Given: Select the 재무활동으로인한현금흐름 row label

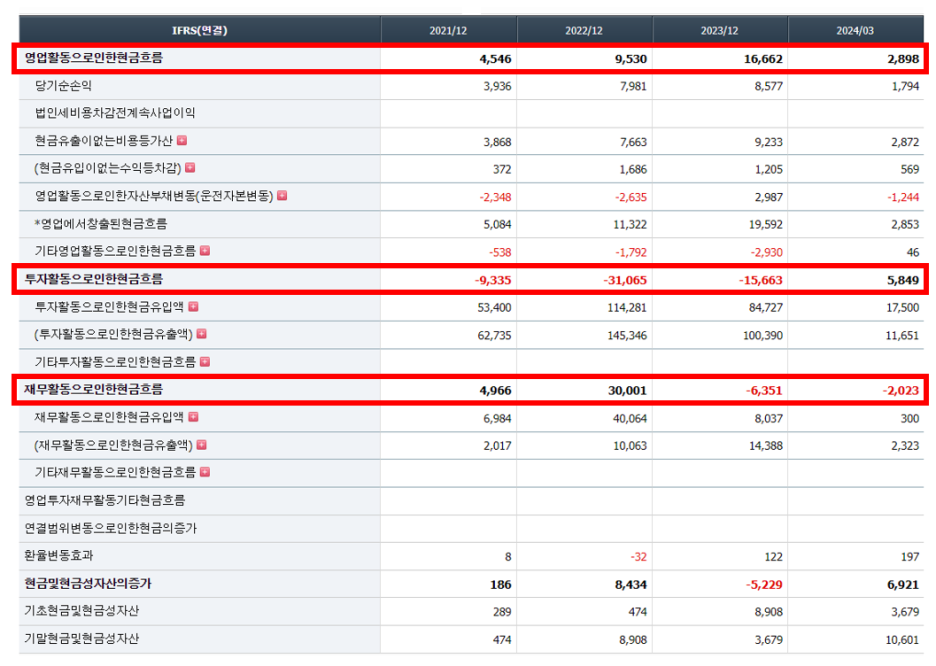Looking at the screenshot, I should (93, 390).
